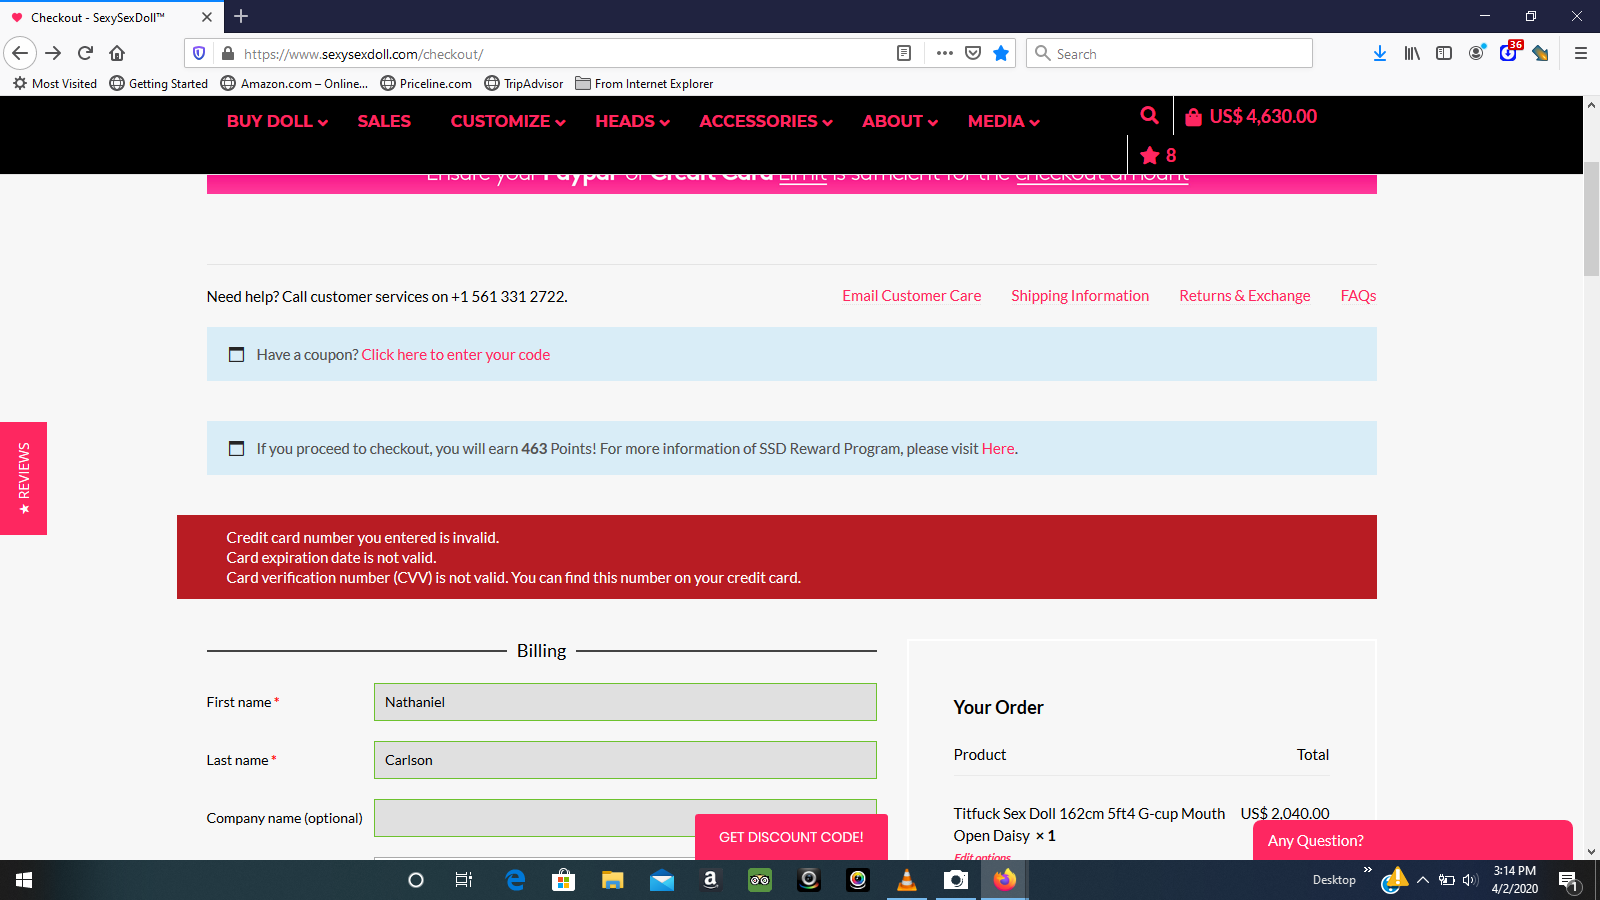This screenshot has width=1600, height=900.
Task: Expand the ACCESSORIES menu
Action: point(766,121)
